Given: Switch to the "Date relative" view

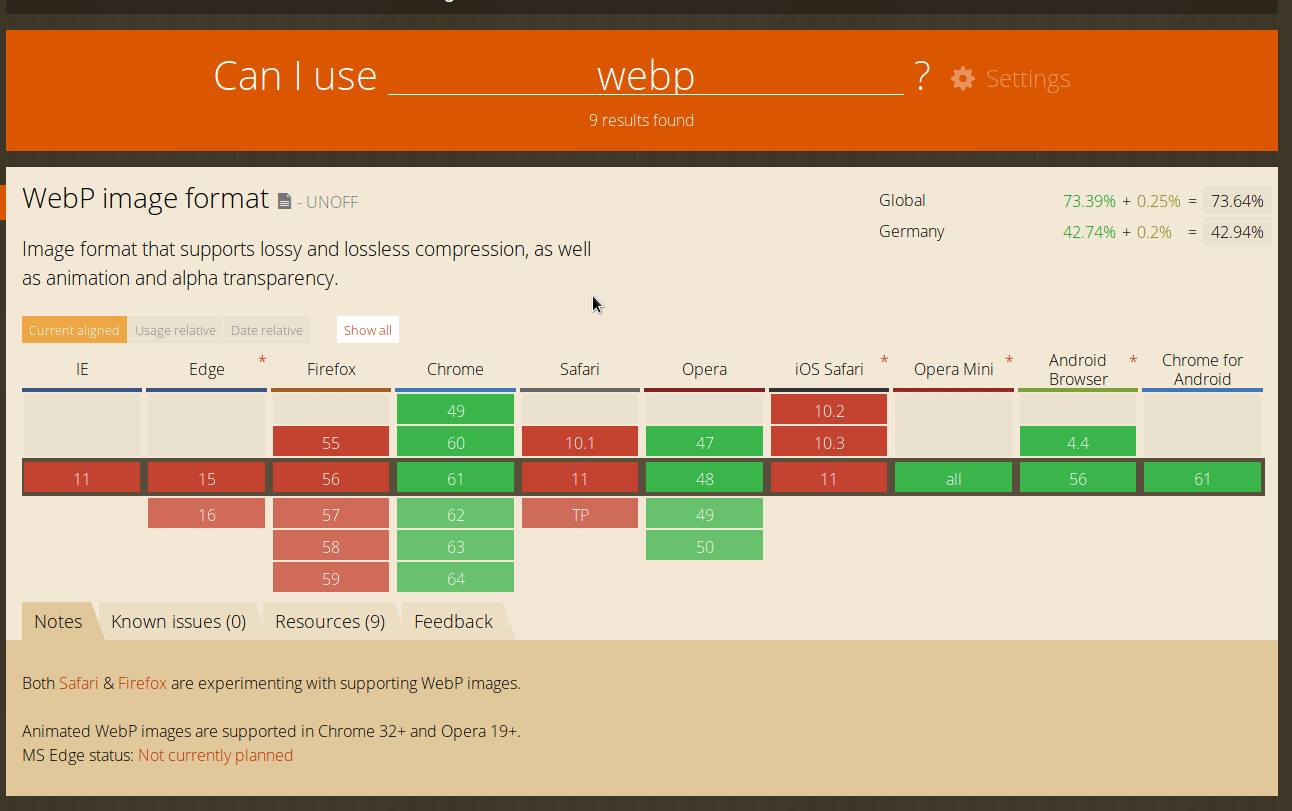Looking at the screenshot, I should (266, 329).
